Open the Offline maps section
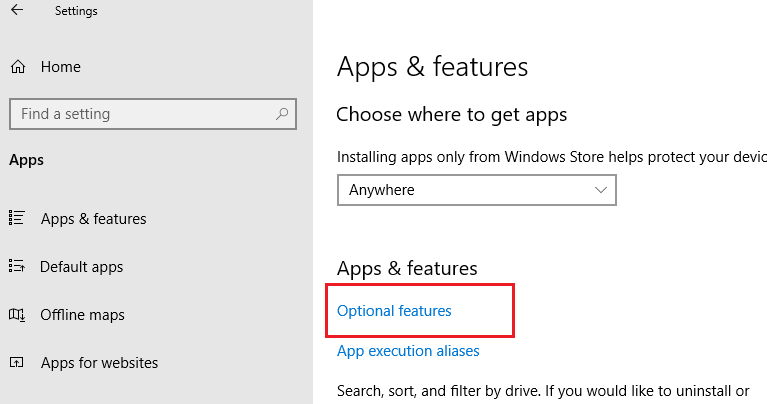 pos(82,315)
